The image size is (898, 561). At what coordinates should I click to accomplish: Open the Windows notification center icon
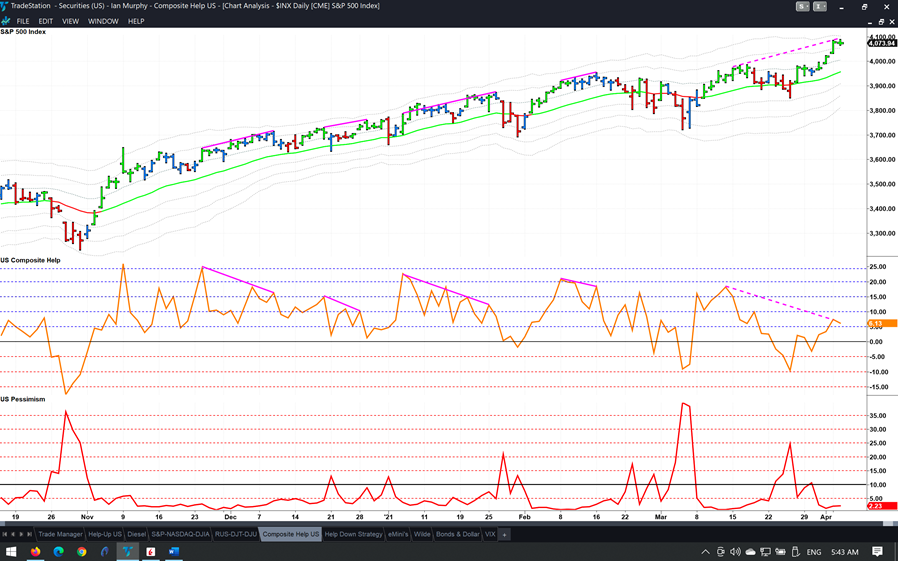point(877,552)
